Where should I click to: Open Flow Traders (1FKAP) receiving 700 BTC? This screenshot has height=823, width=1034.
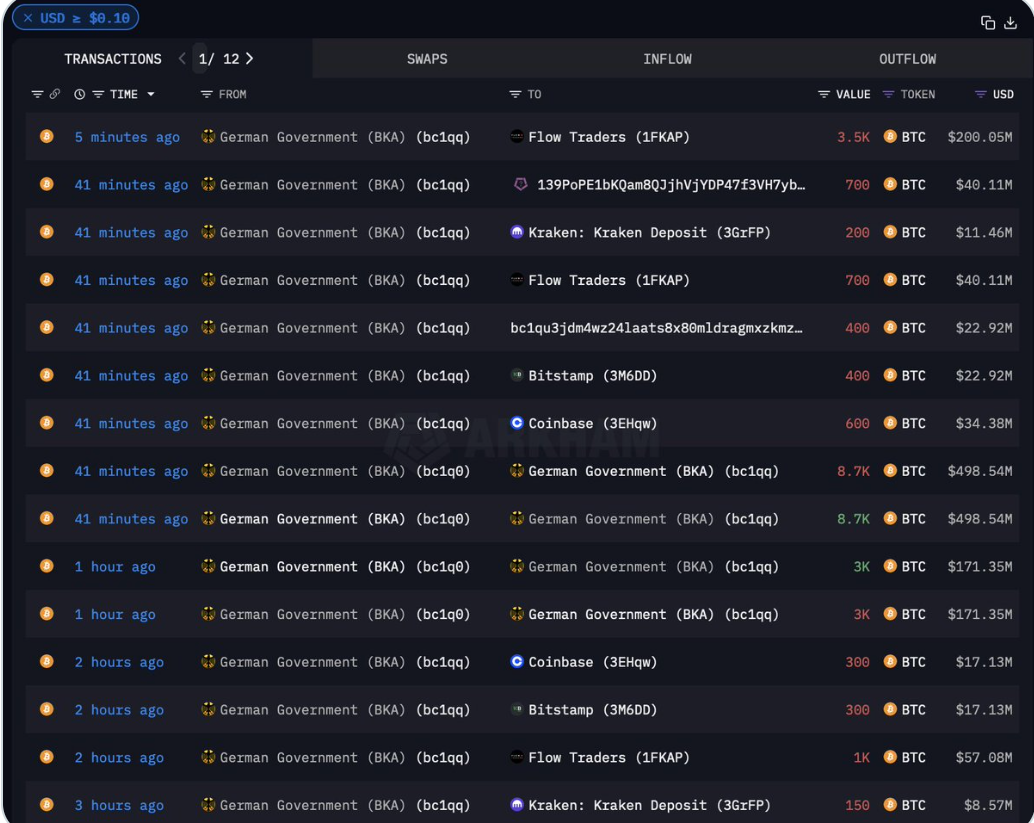pyautogui.click(x=609, y=280)
